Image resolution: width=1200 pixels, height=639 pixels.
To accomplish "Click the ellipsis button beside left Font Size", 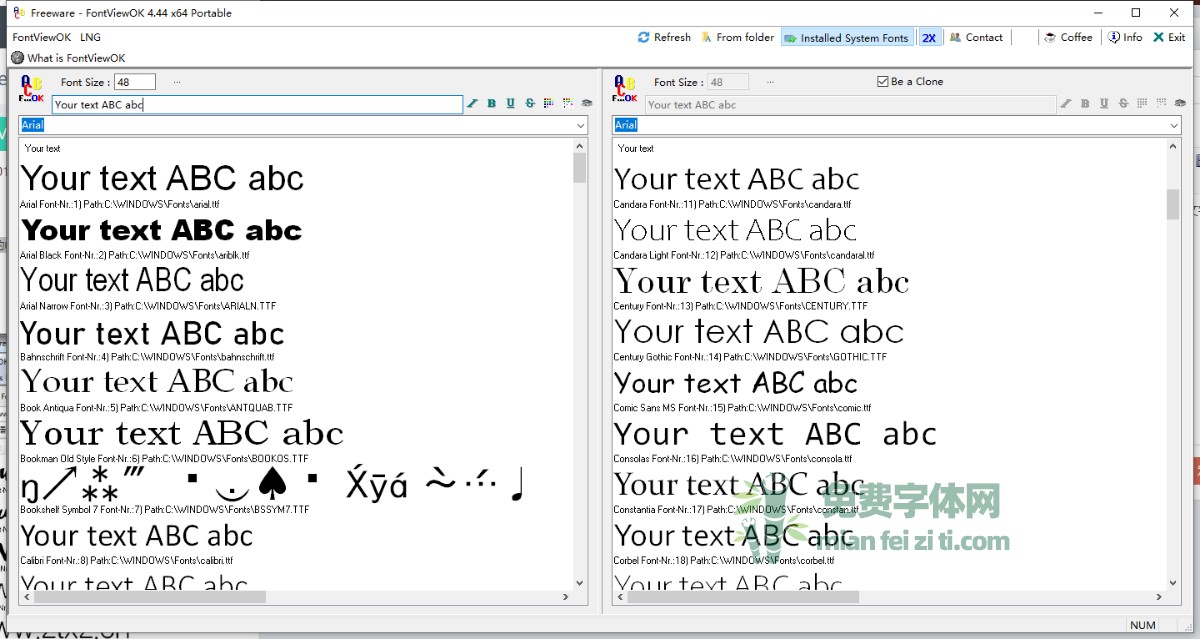I will click(177, 82).
